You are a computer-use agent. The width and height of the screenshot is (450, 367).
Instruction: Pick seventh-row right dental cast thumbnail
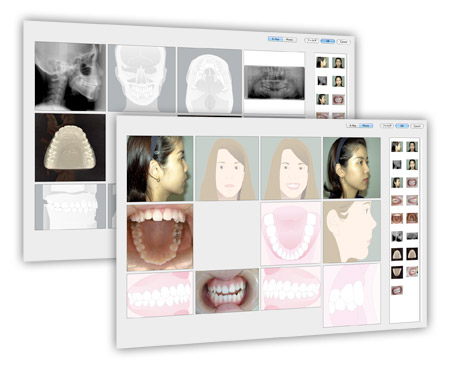[412, 254]
